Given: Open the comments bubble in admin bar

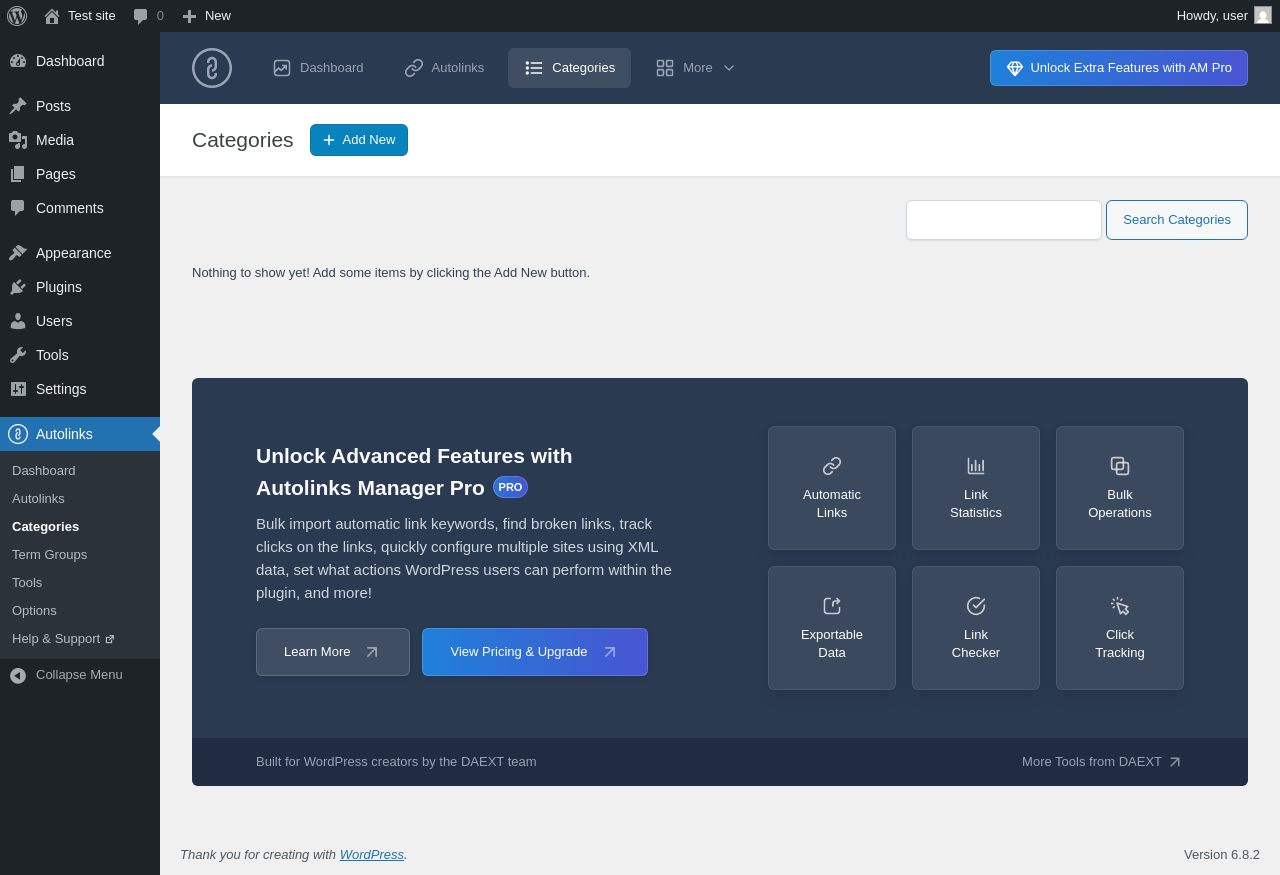Looking at the screenshot, I should pos(148,16).
